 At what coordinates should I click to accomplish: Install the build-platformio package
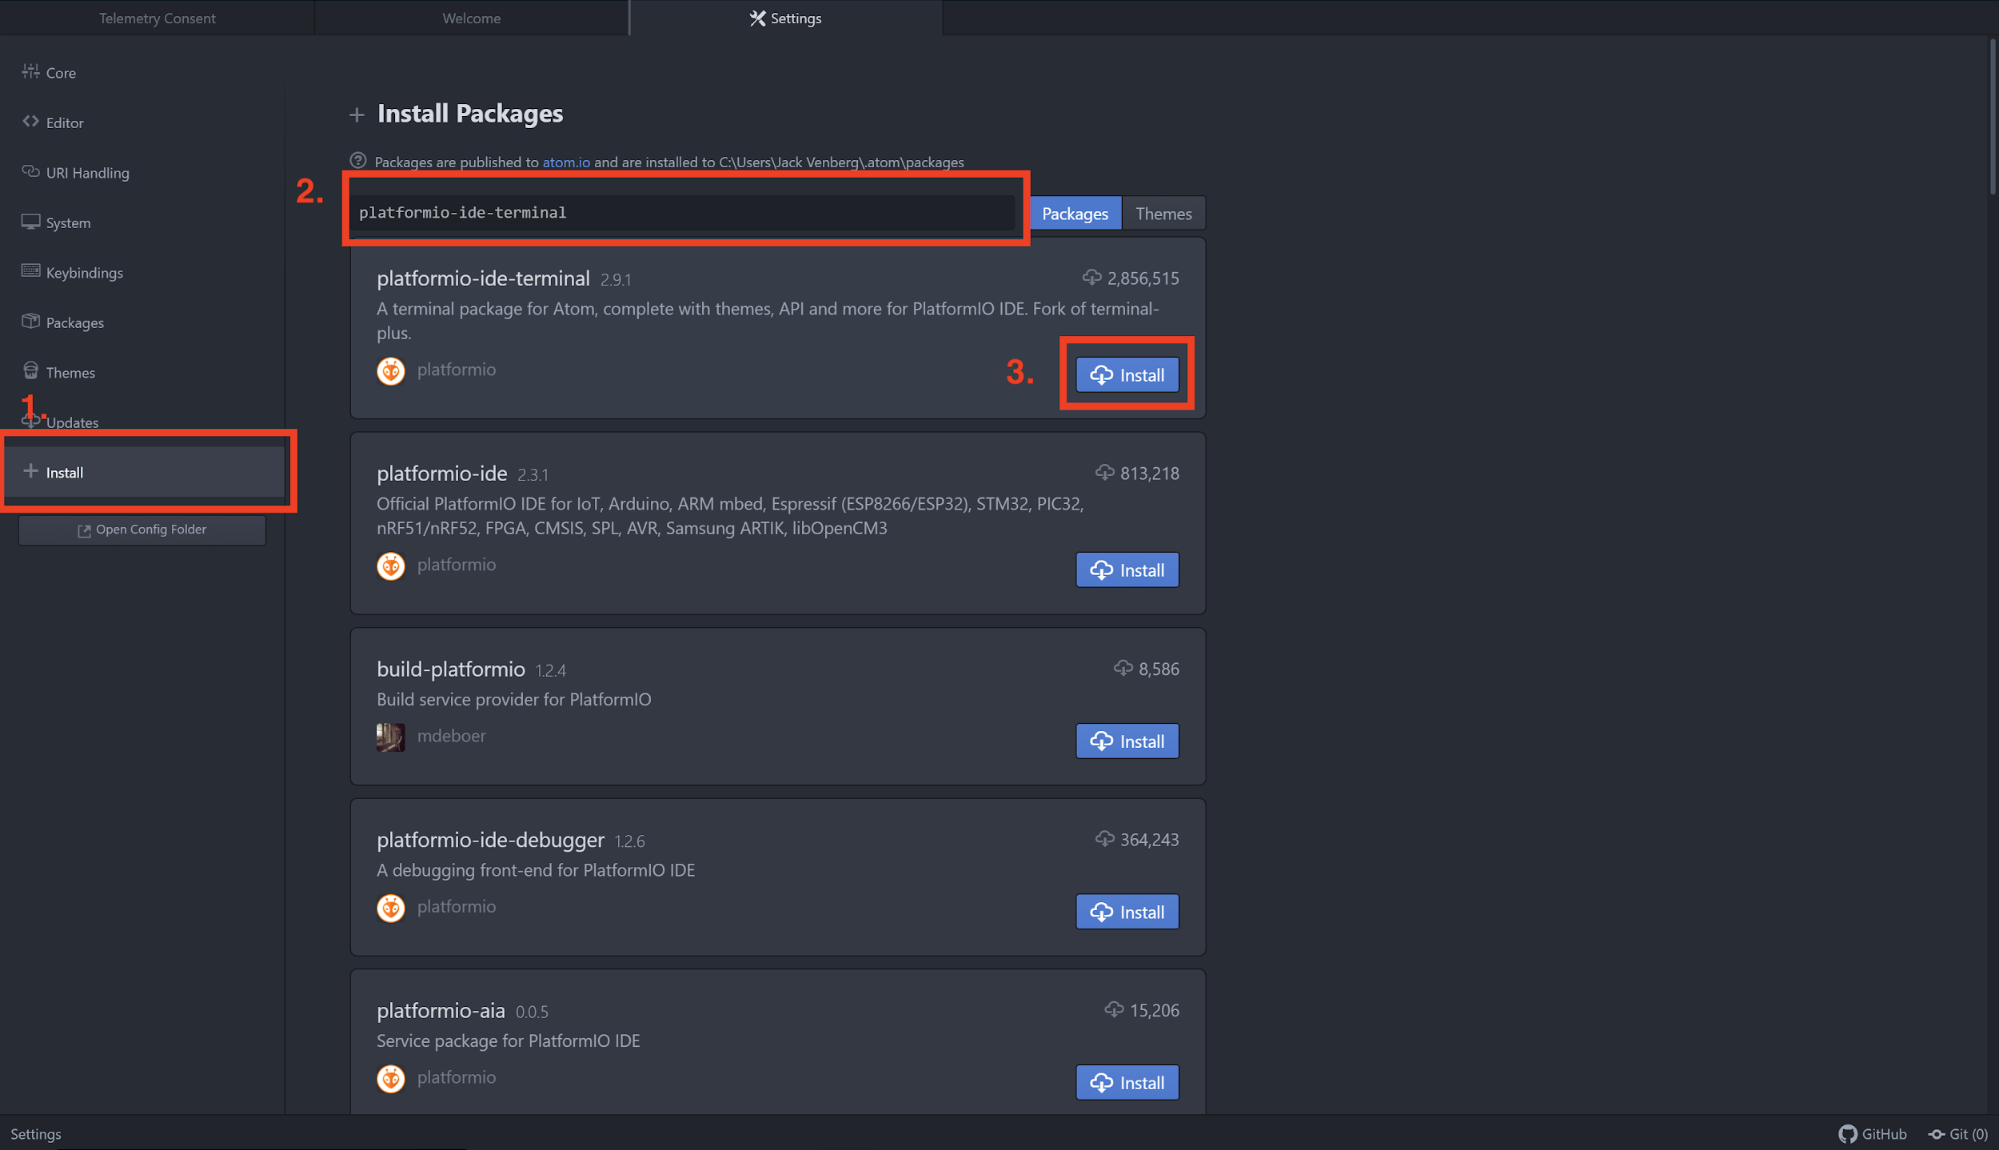1127,741
